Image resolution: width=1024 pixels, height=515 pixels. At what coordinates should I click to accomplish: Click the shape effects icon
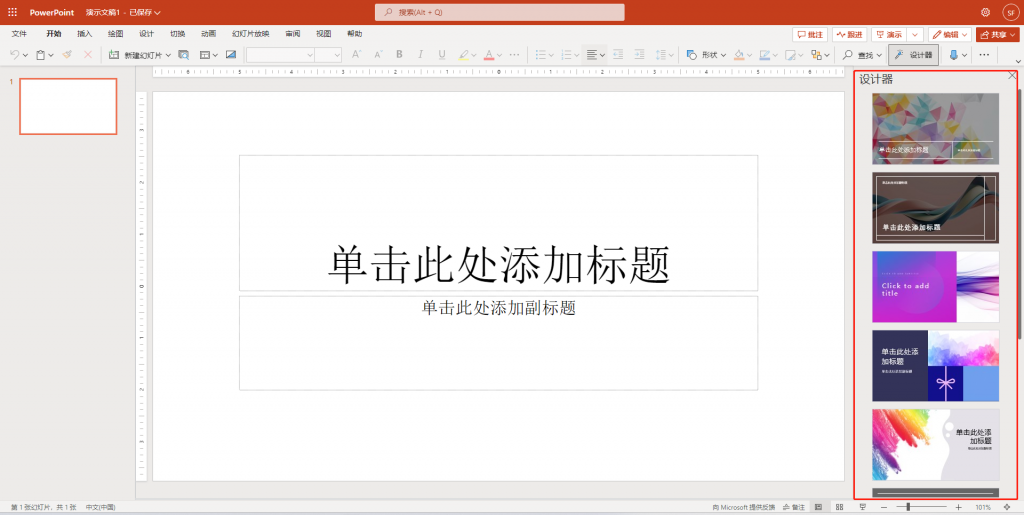790,55
